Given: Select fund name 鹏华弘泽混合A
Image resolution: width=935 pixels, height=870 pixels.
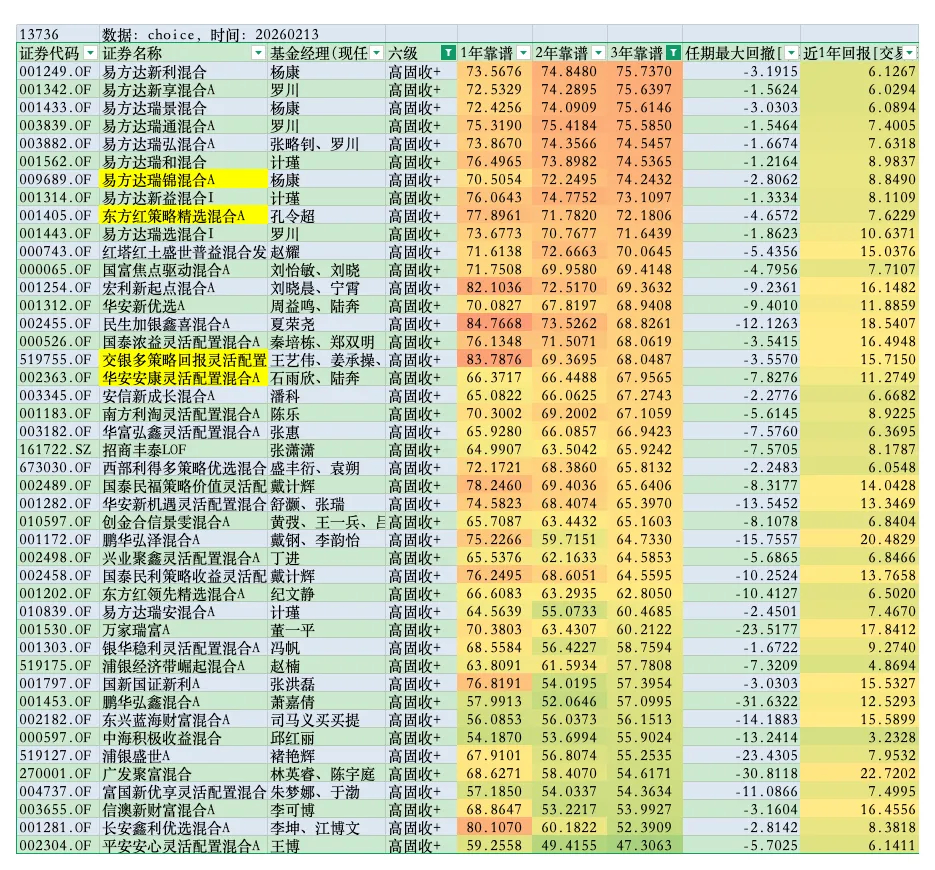Looking at the screenshot, I should (183, 540).
